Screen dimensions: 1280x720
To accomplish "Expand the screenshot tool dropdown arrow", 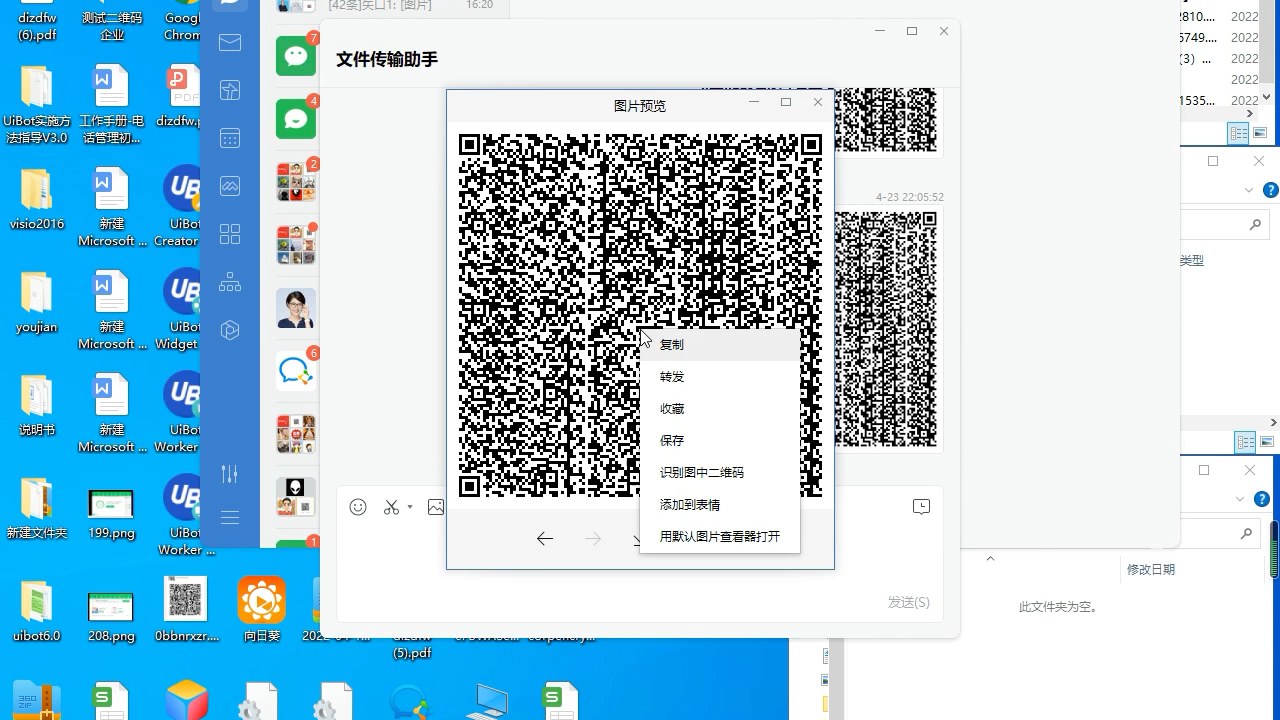I will click(410, 507).
